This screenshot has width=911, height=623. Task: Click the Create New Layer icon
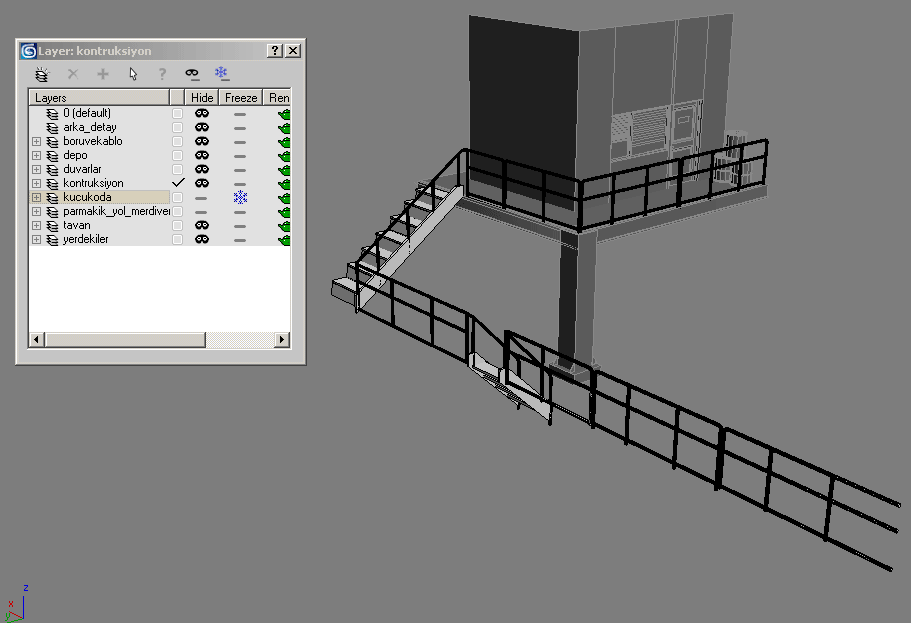point(42,74)
